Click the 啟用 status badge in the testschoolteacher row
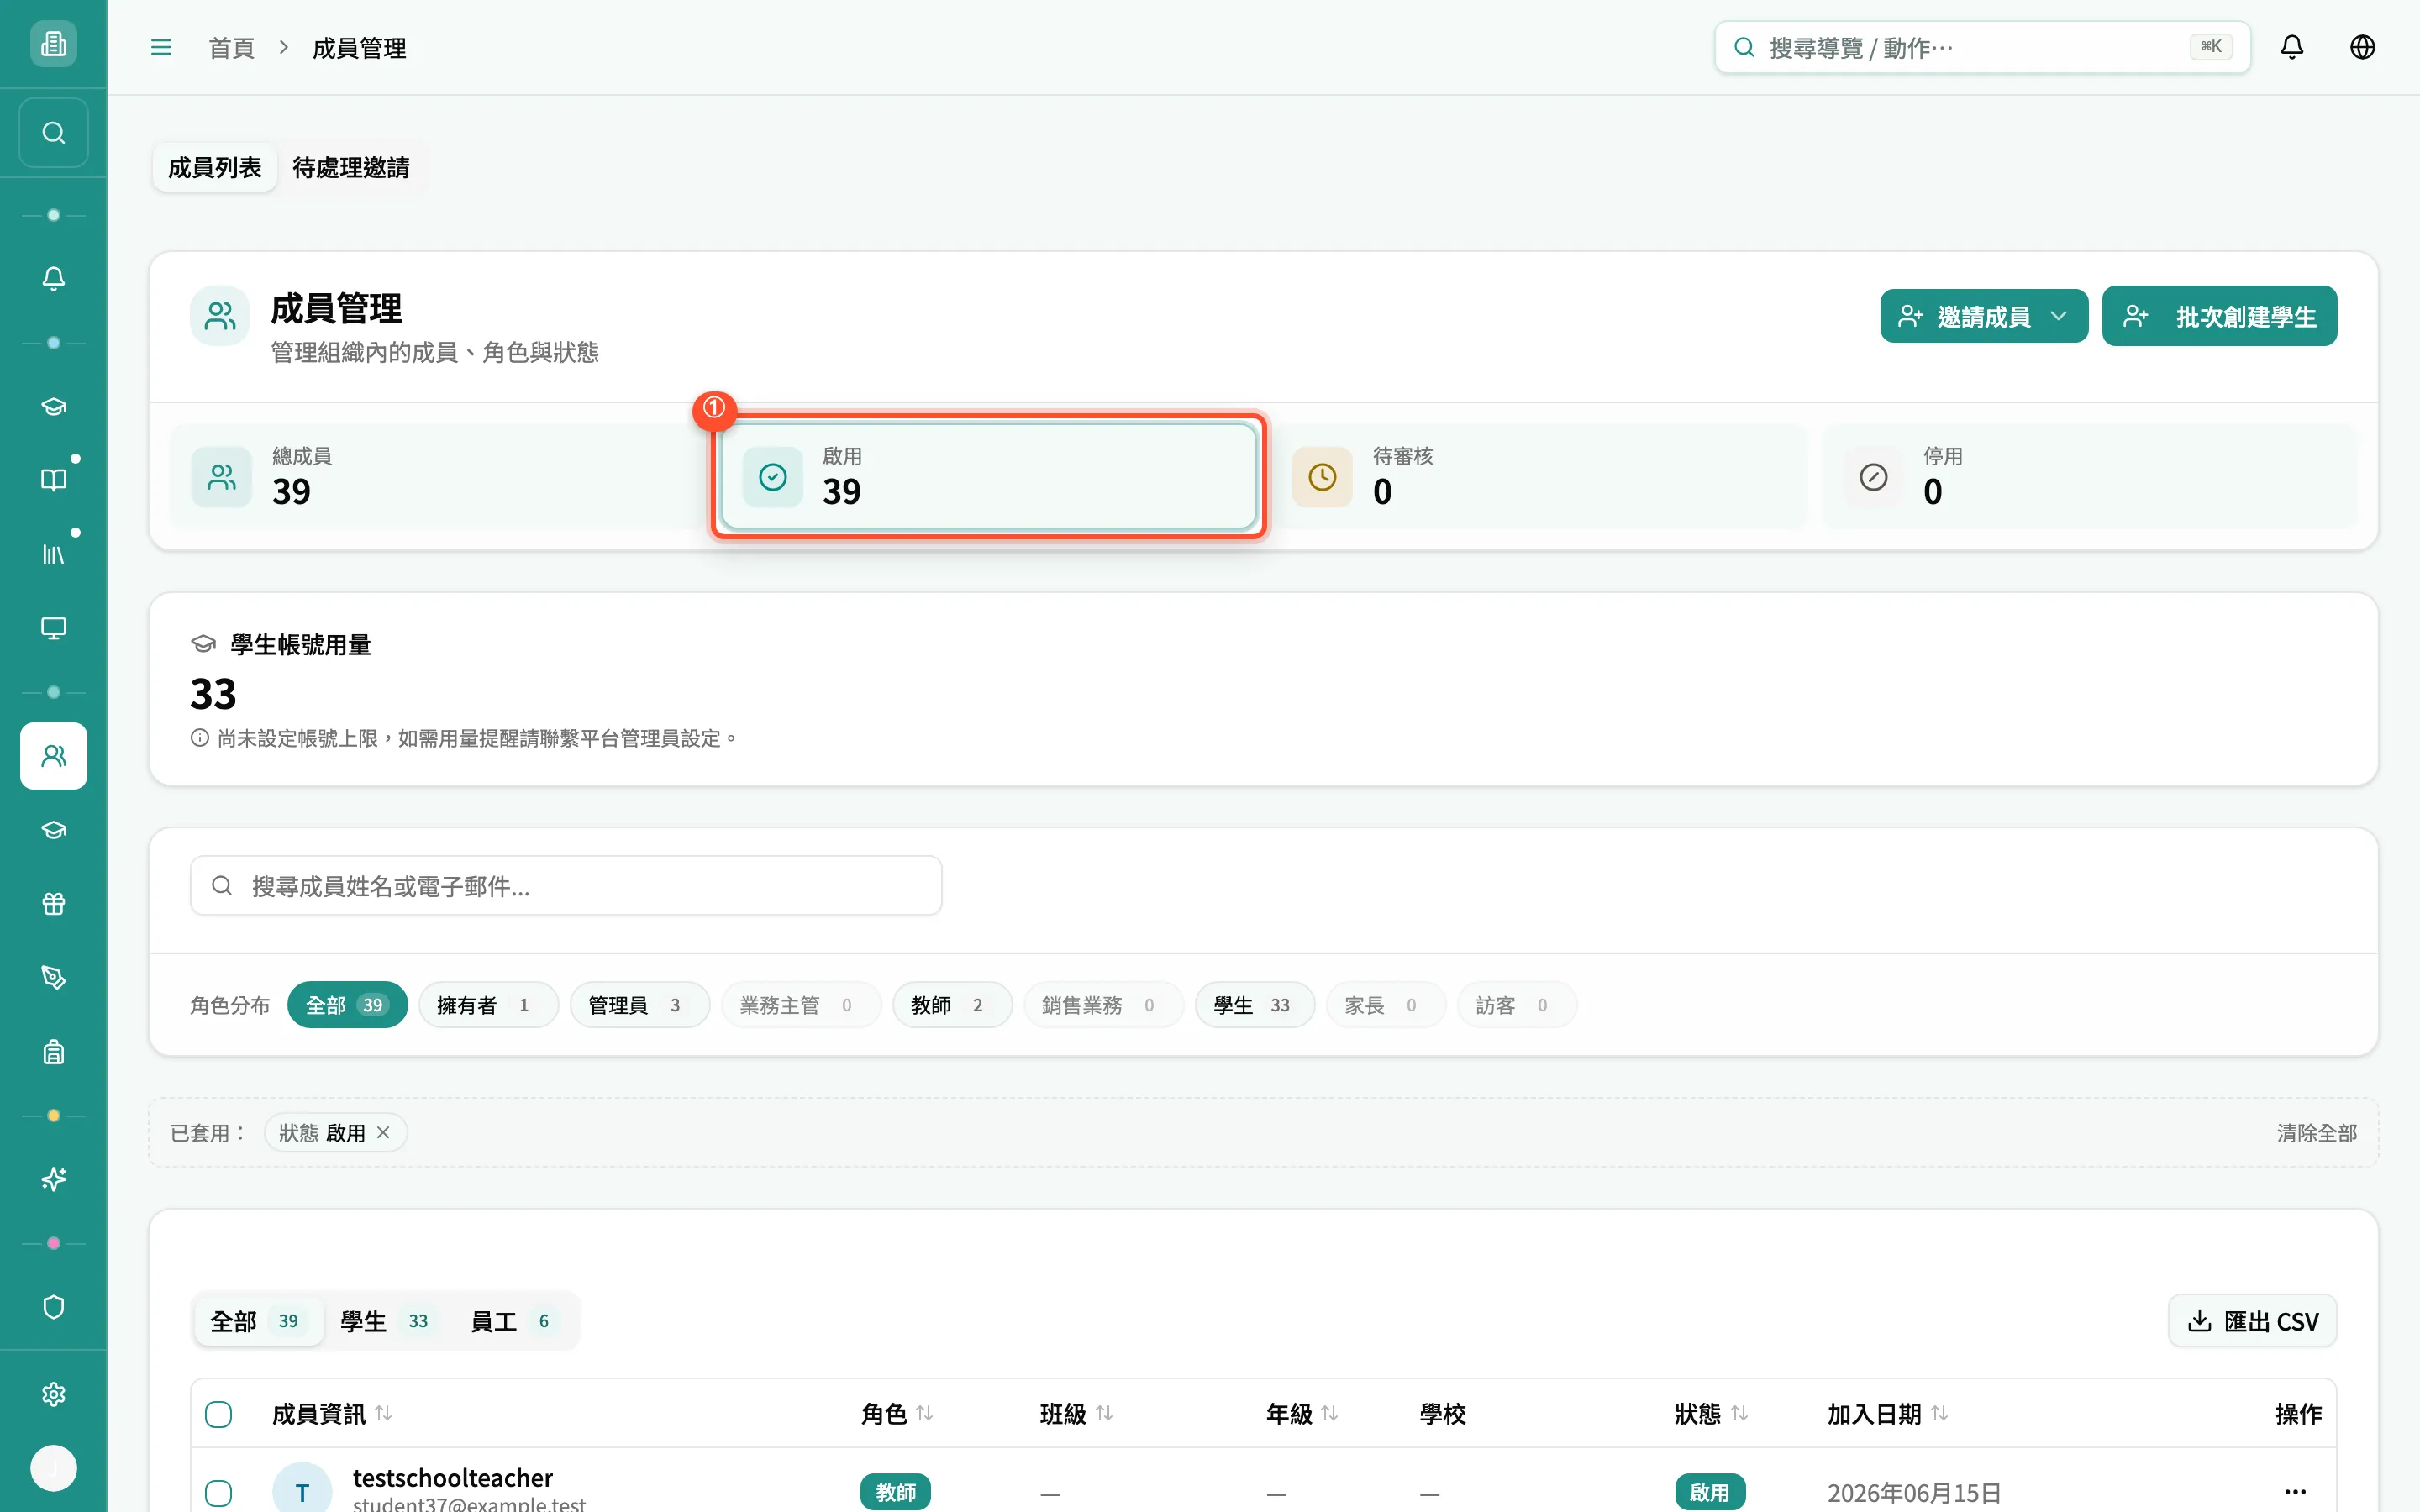Image resolution: width=2420 pixels, height=1512 pixels. coord(1710,1492)
